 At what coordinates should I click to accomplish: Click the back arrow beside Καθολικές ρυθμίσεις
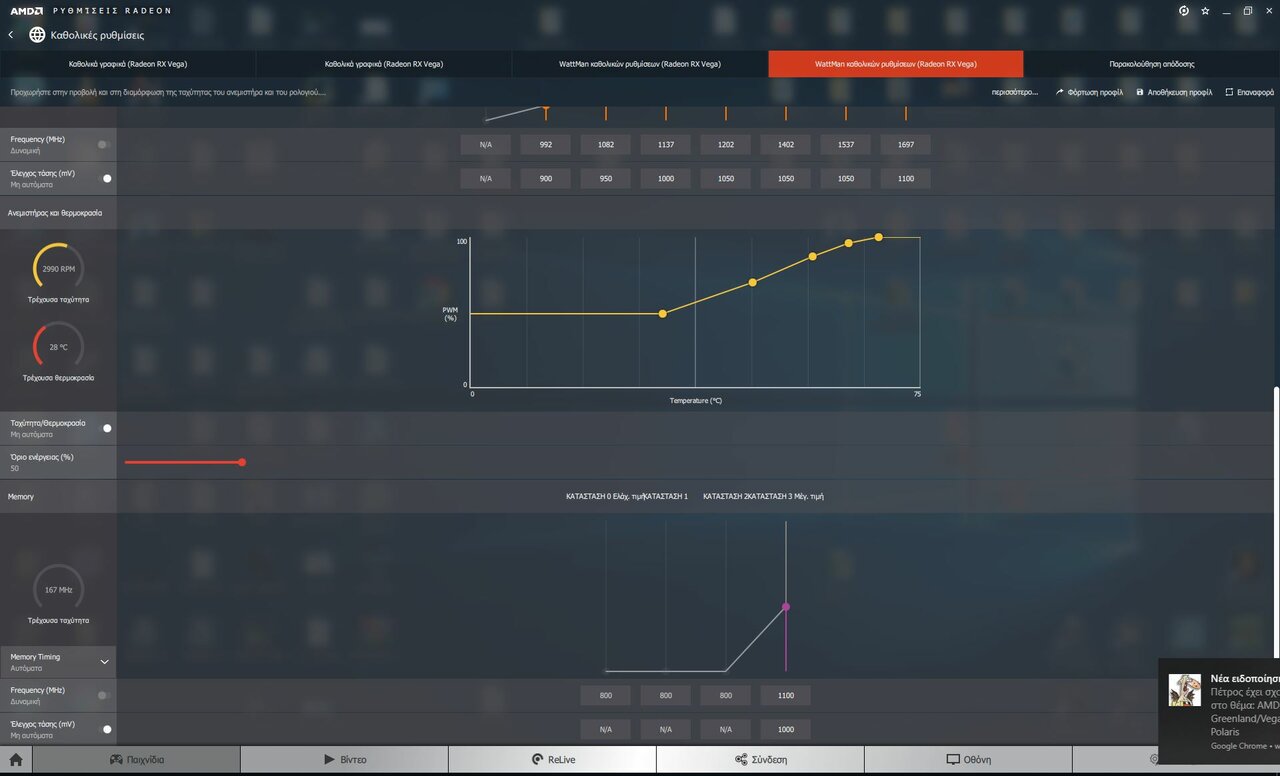pos(11,35)
